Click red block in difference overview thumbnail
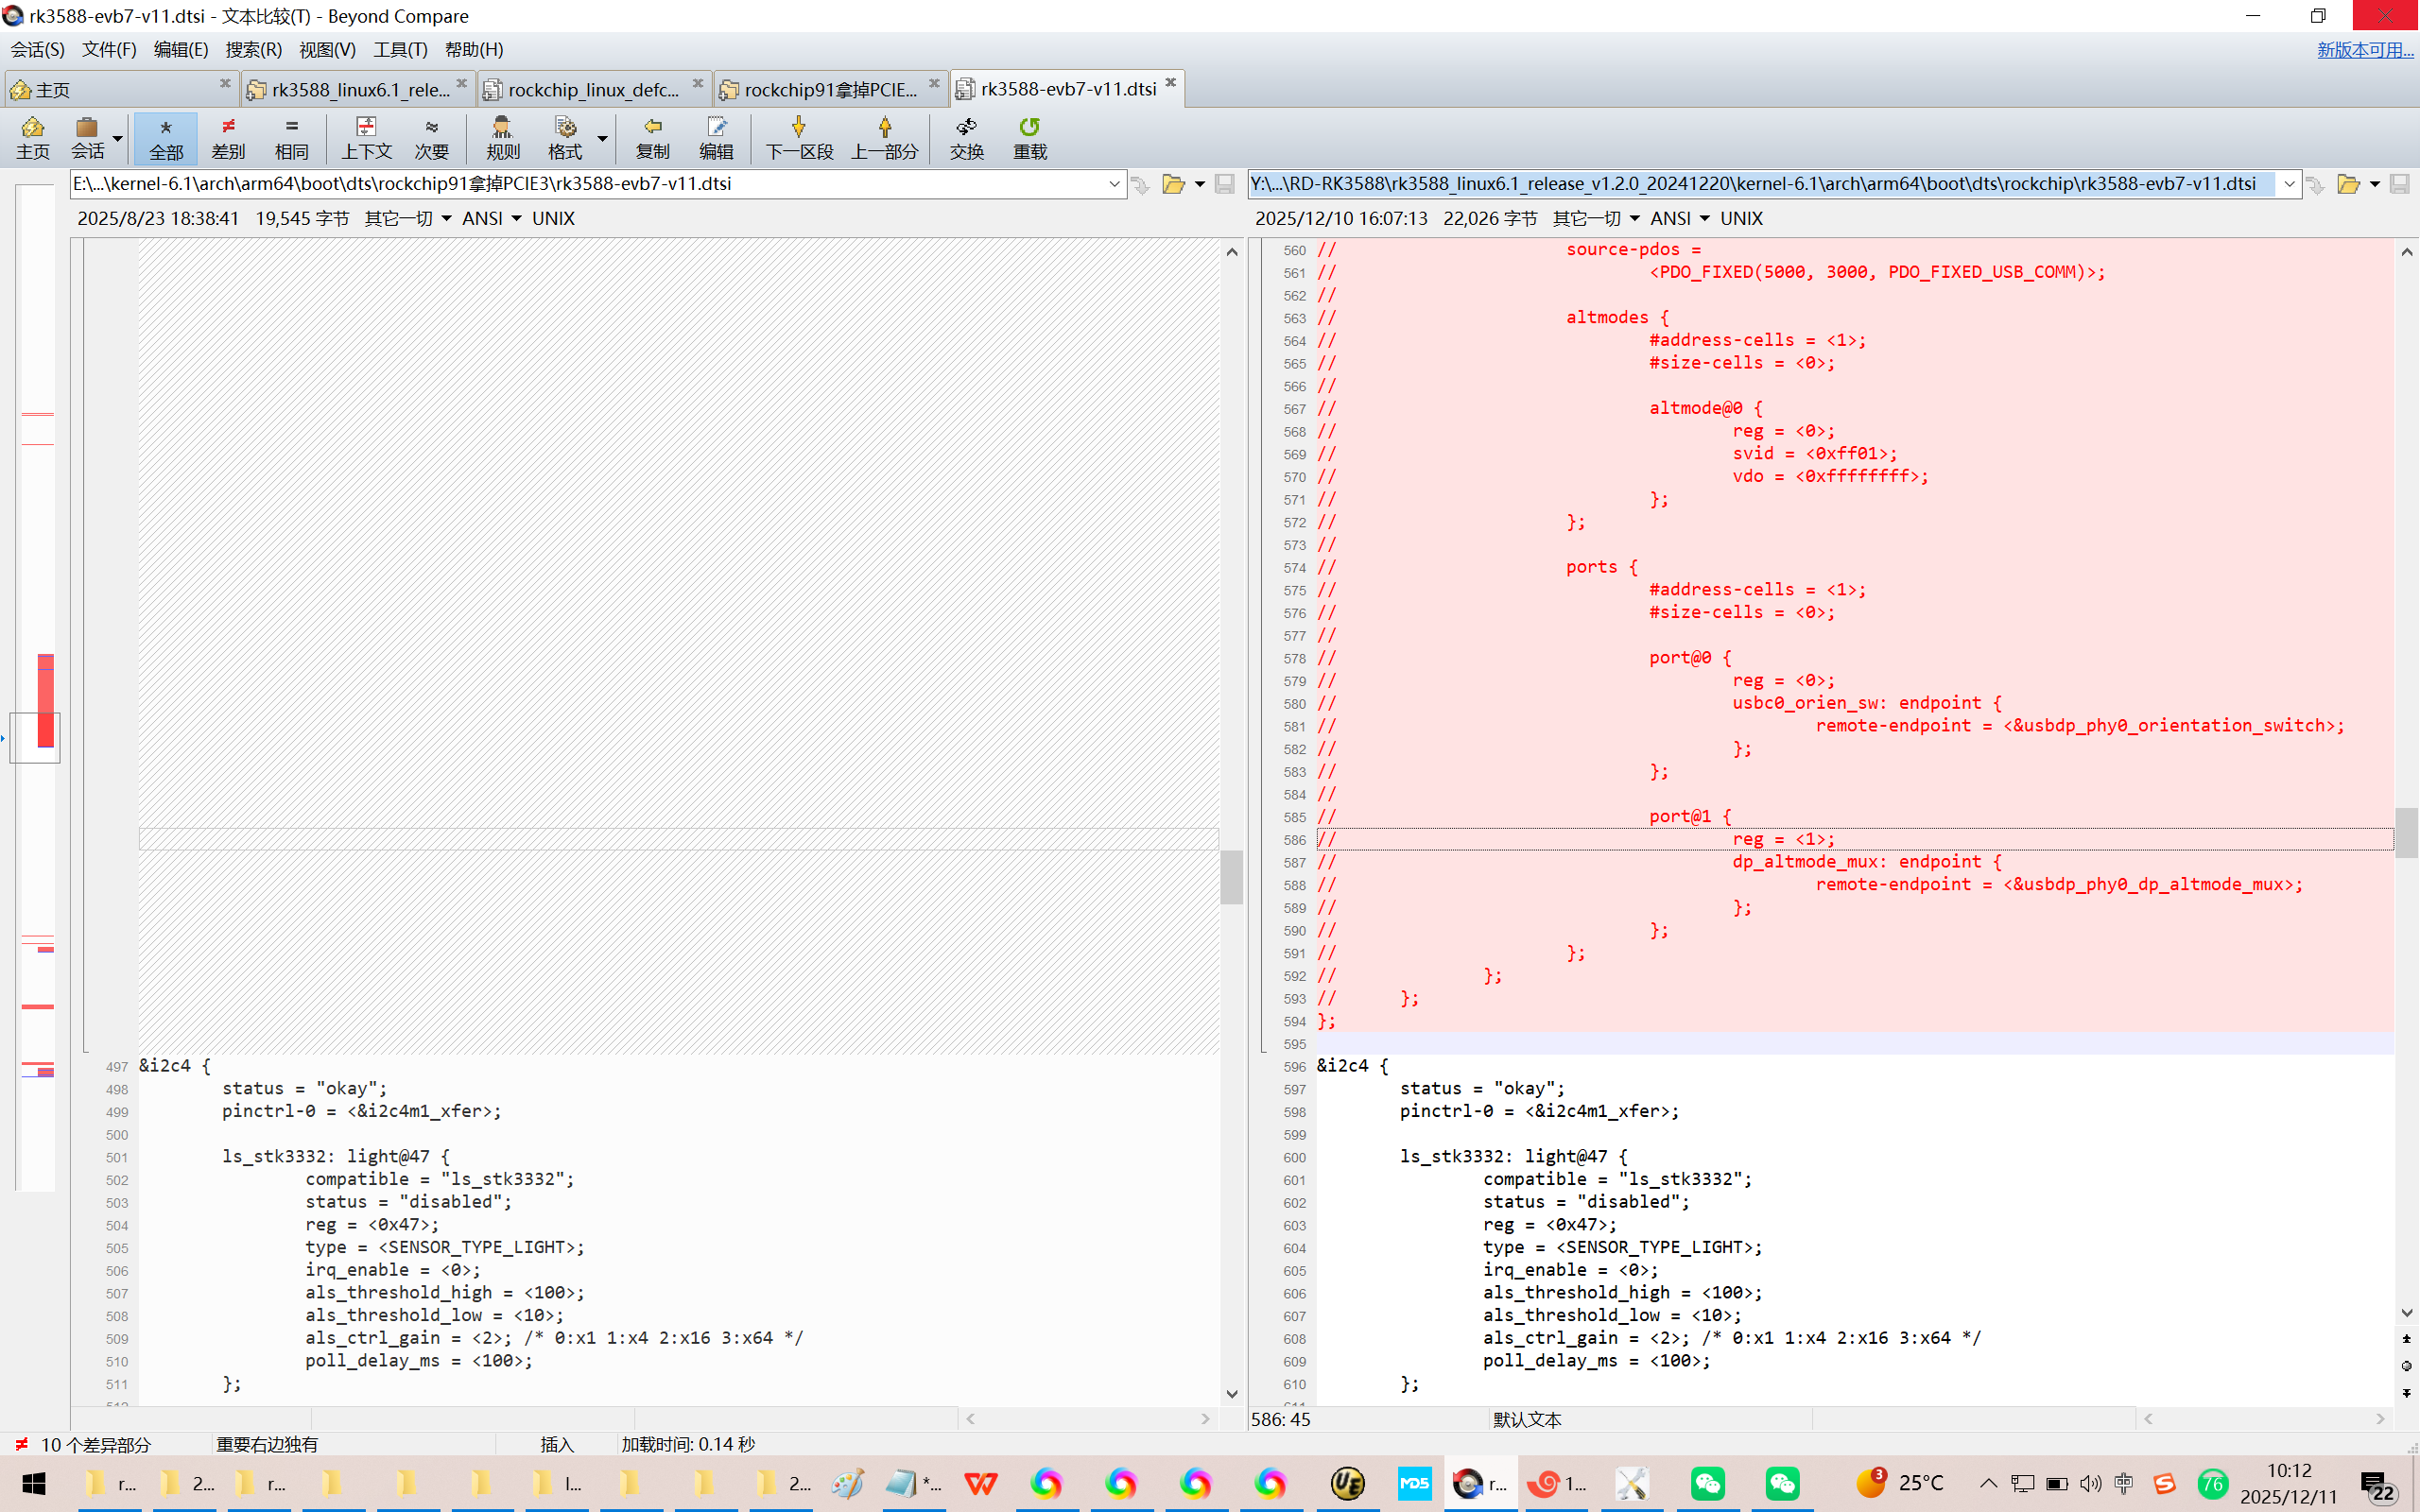Image resolution: width=2420 pixels, height=1512 pixels. [45, 700]
